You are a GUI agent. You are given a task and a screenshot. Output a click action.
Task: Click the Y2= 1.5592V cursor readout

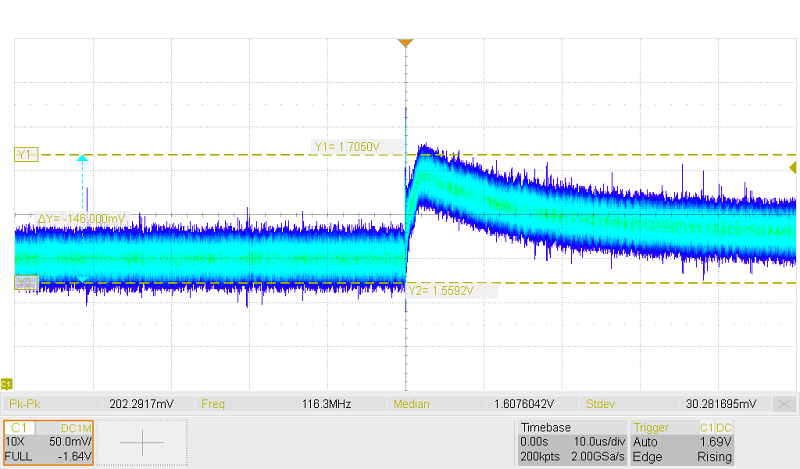point(439,290)
